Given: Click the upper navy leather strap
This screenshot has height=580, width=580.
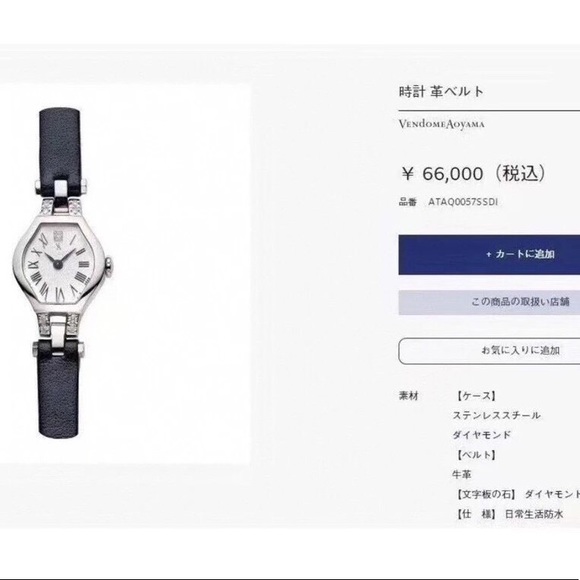Looking at the screenshot, I should 60,146.
